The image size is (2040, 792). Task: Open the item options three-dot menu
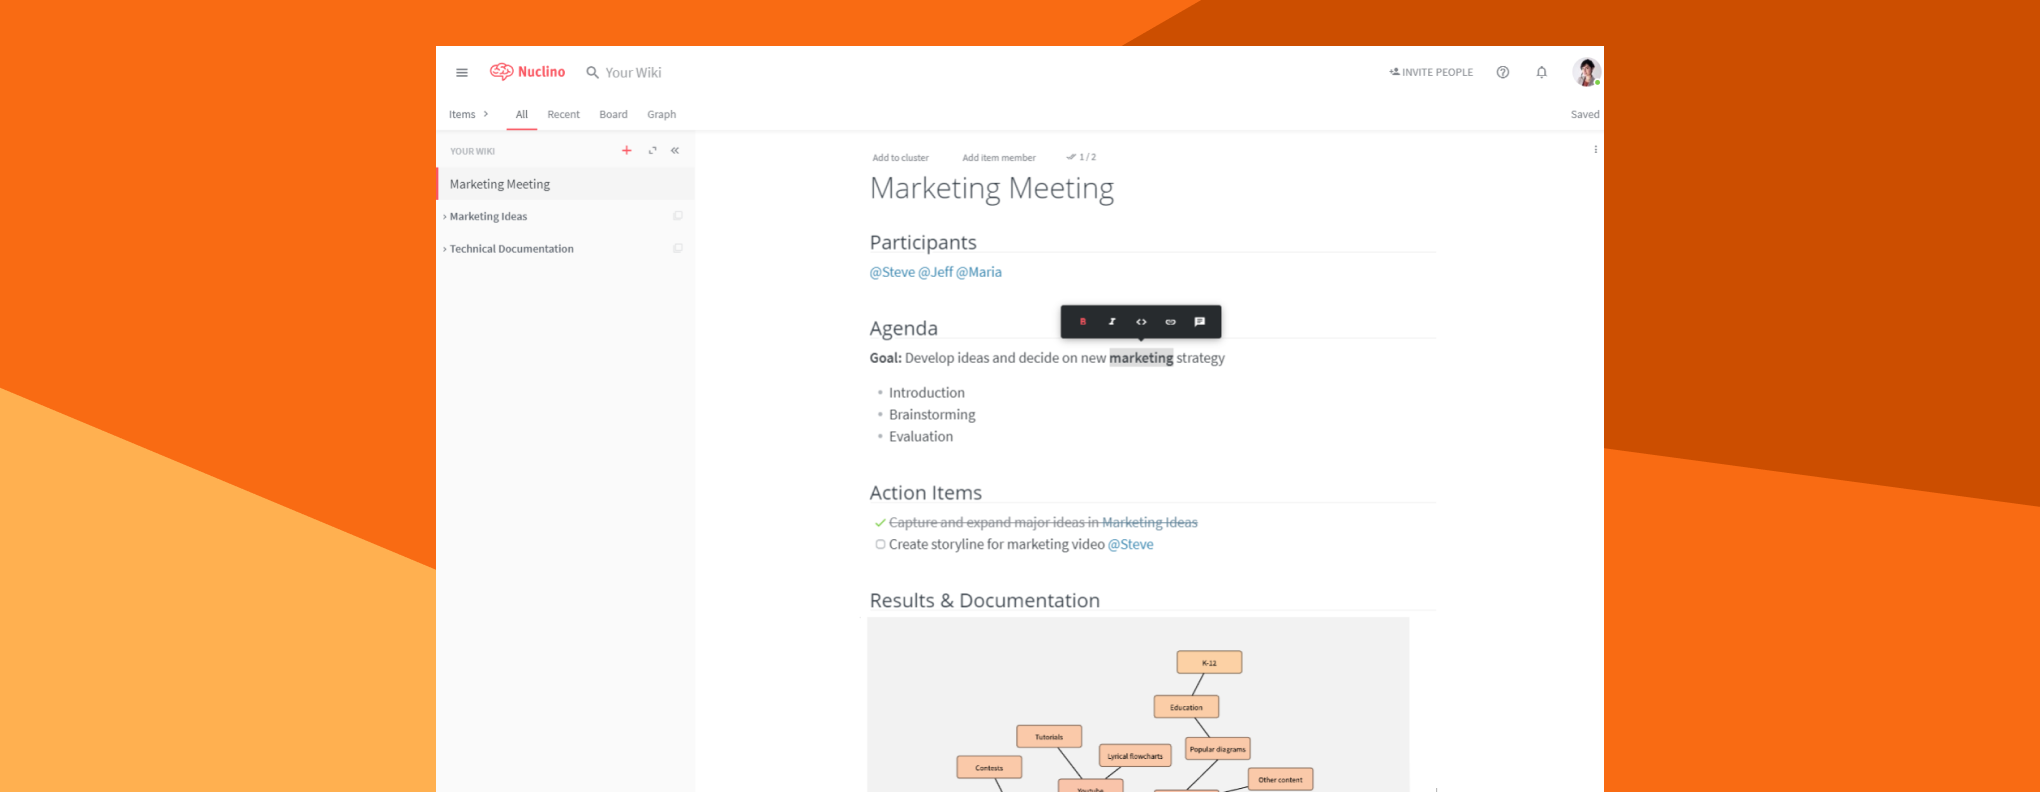pos(1595,149)
